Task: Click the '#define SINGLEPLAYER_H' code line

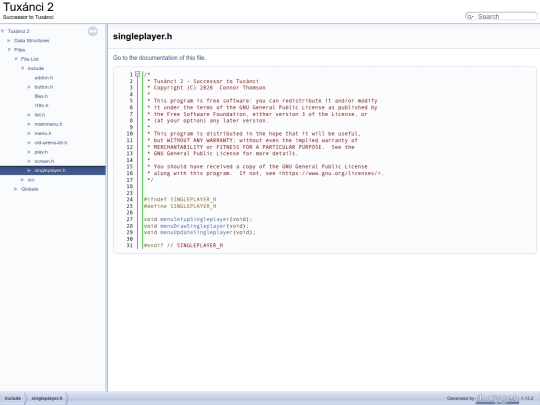Action: point(180,206)
